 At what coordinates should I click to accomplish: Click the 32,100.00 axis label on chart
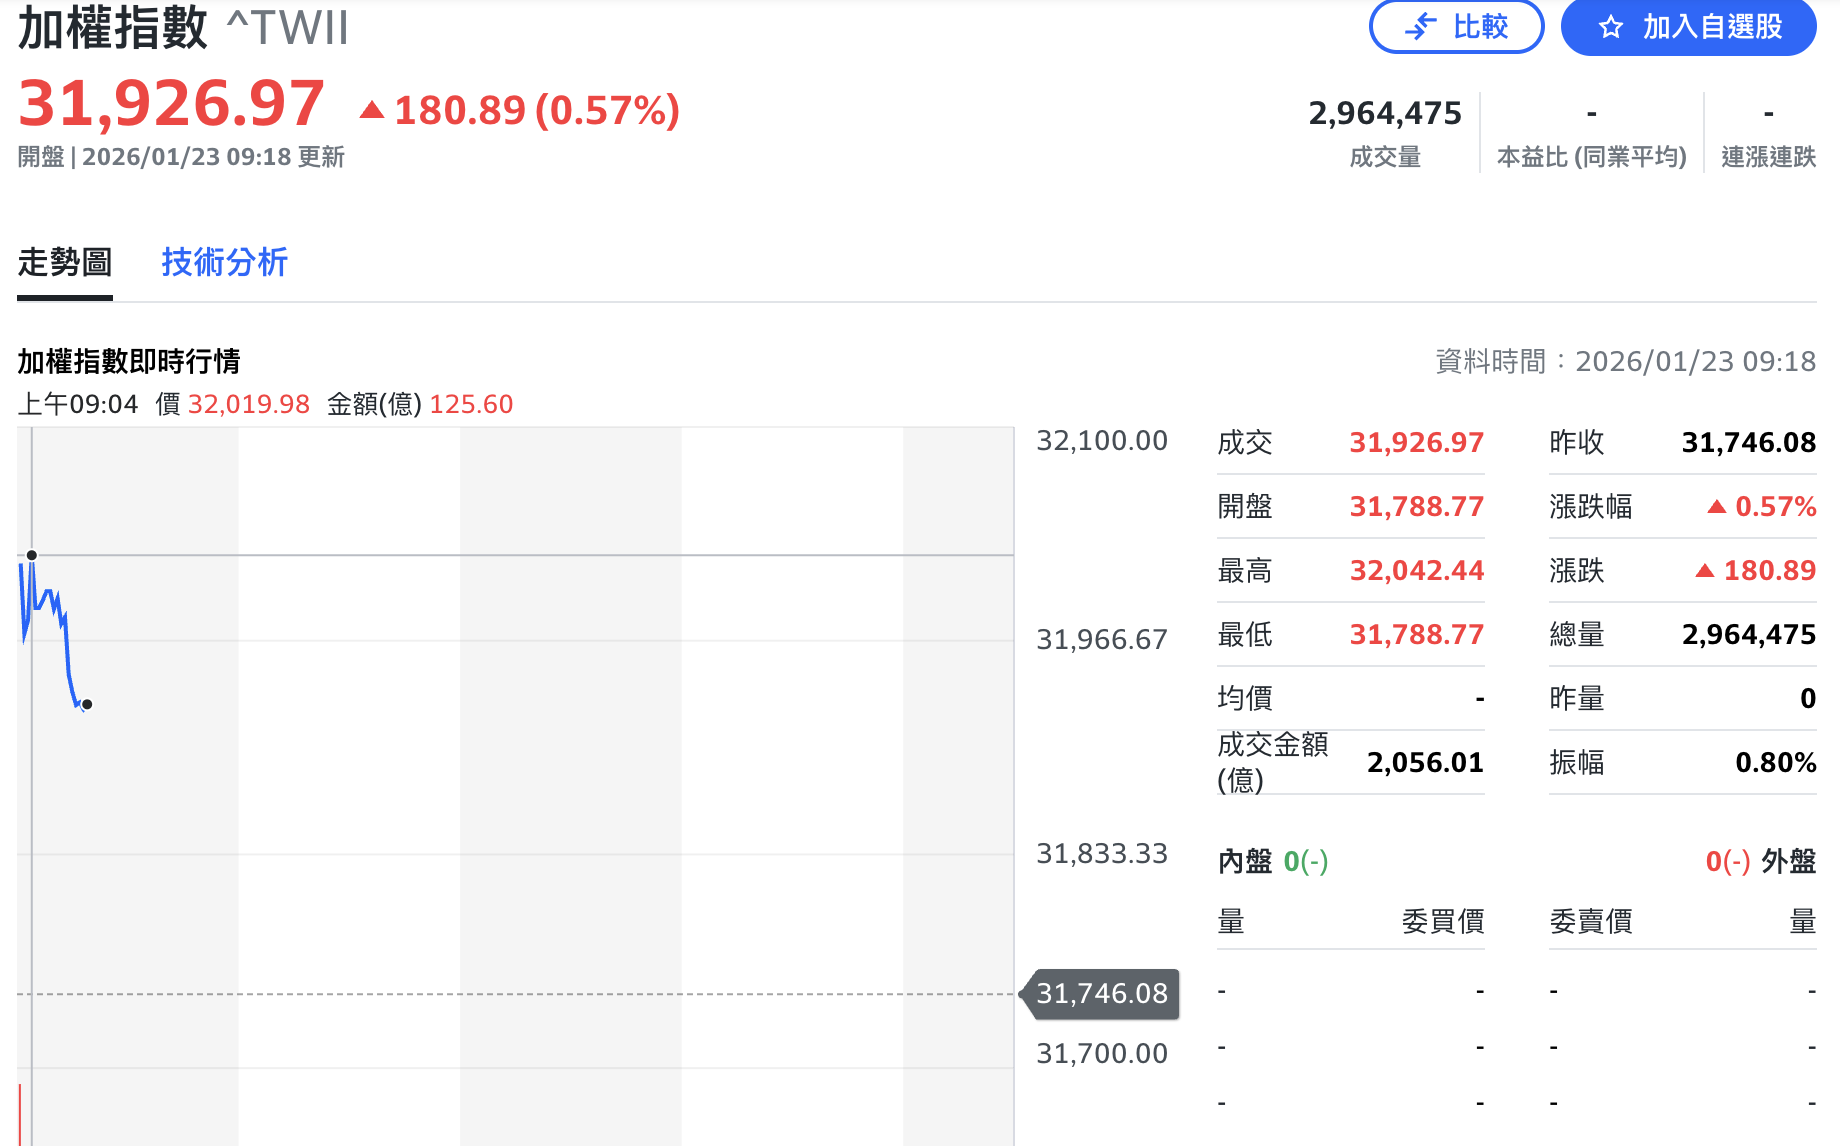1102,440
